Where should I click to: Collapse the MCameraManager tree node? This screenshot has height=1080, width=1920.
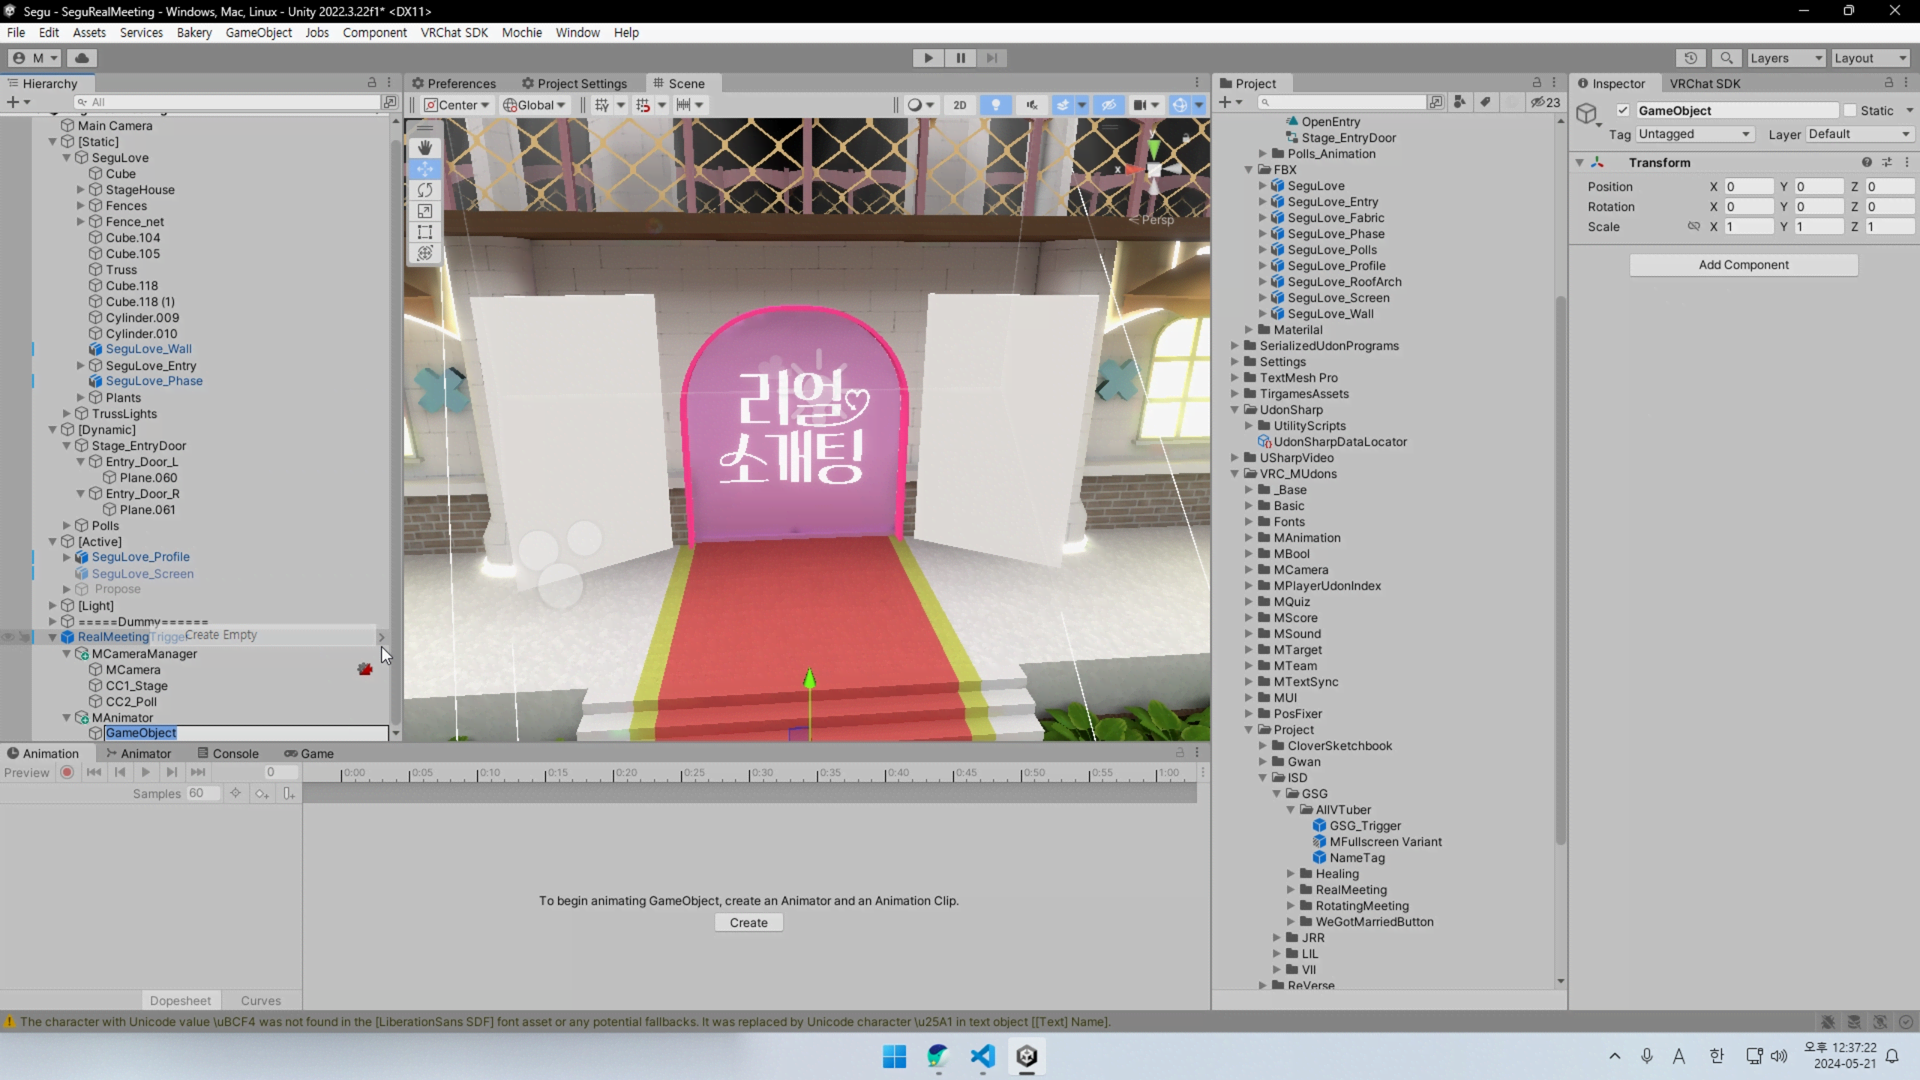click(67, 654)
